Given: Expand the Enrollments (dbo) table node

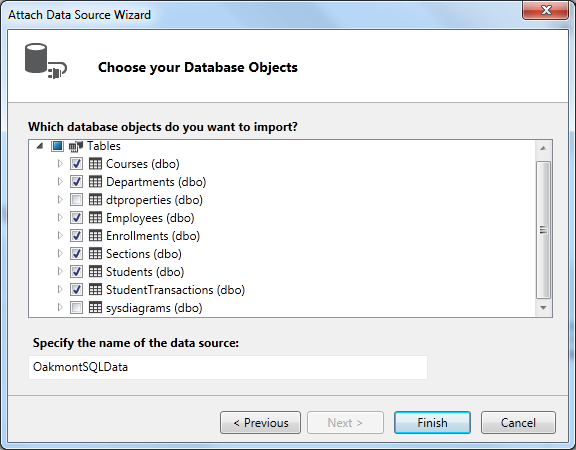Looking at the screenshot, I should (x=60, y=235).
